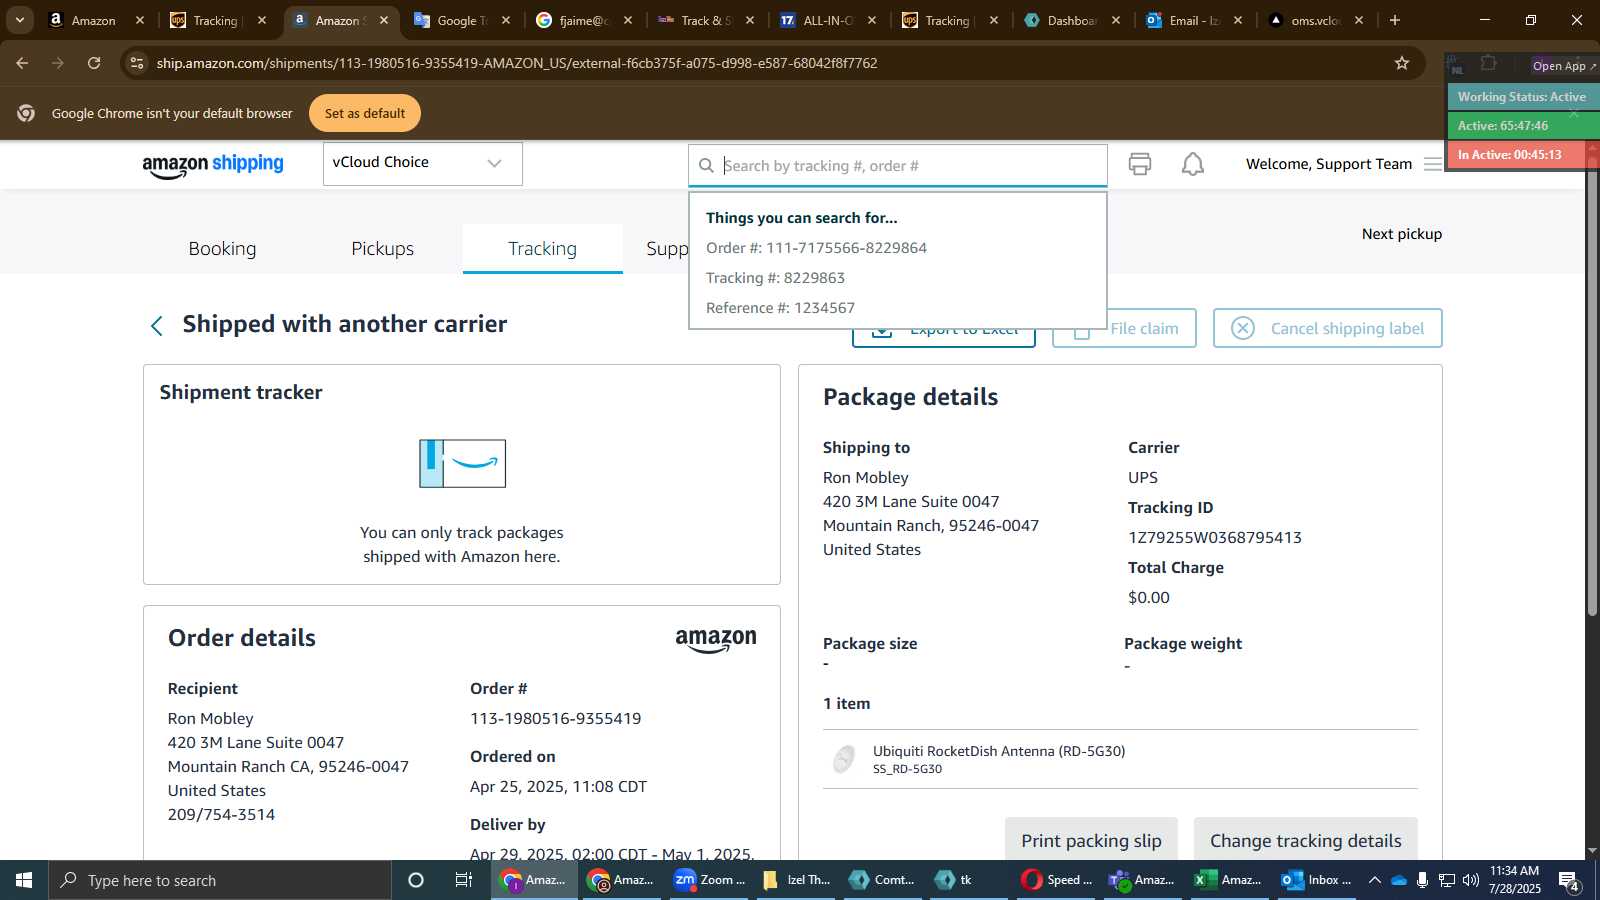
Task: Click tracking ID 1Z79255W0368795413
Action: pyautogui.click(x=1215, y=537)
